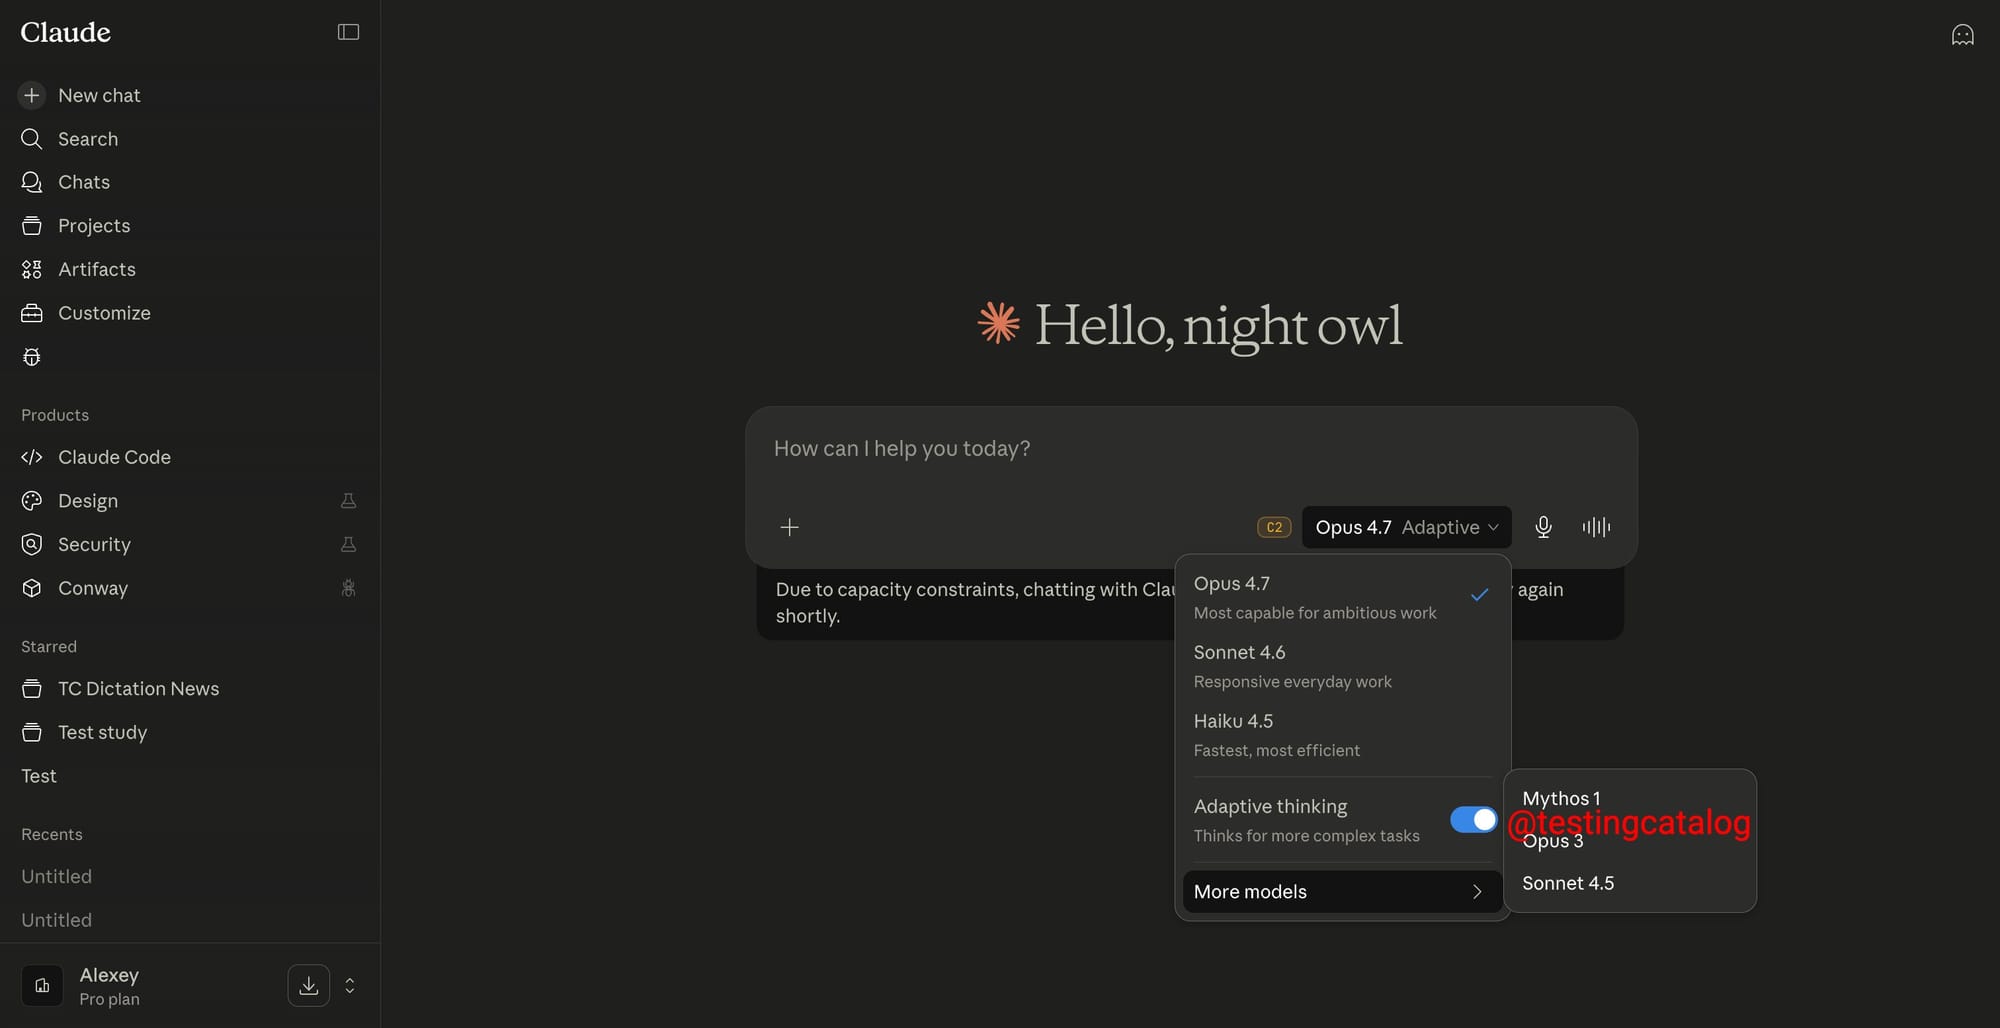The width and height of the screenshot is (2000, 1028).
Task: Click the "How can I help you today?" input
Action: click(1190, 449)
